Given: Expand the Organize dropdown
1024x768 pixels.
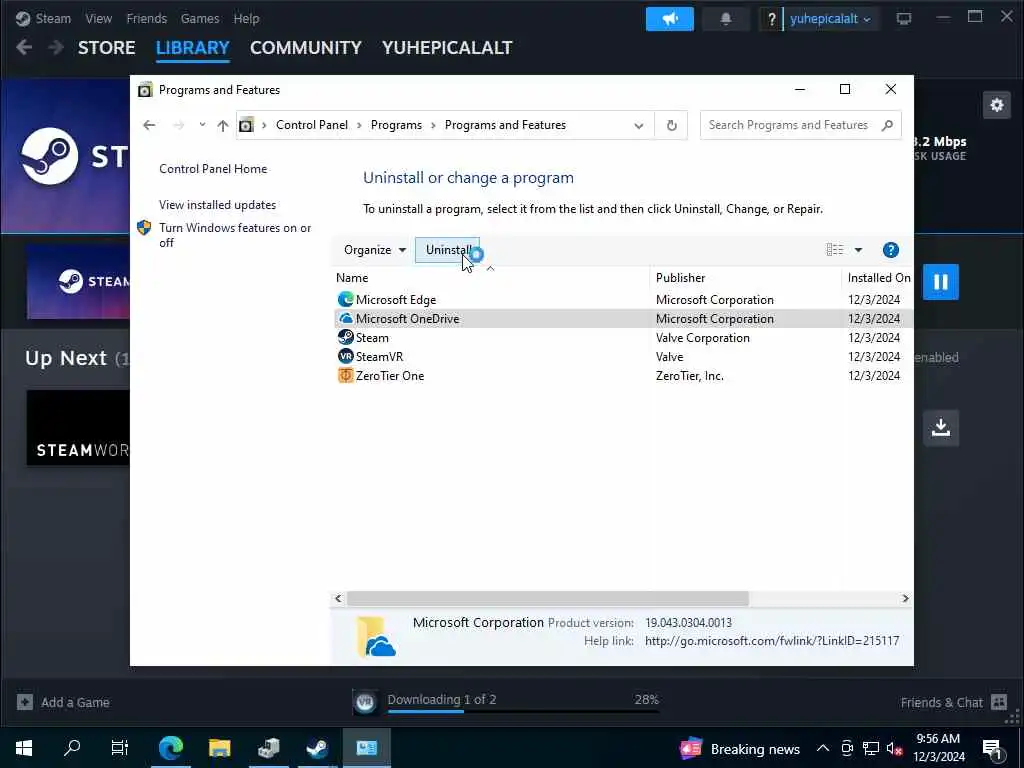Looking at the screenshot, I should (375, 250).
